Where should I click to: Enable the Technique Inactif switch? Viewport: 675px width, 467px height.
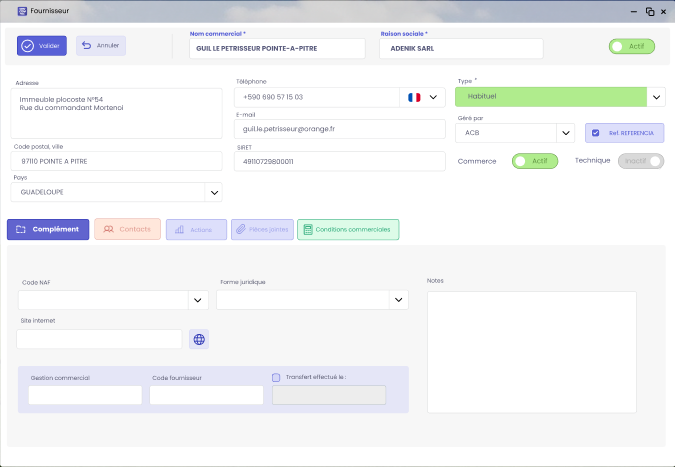641,161
